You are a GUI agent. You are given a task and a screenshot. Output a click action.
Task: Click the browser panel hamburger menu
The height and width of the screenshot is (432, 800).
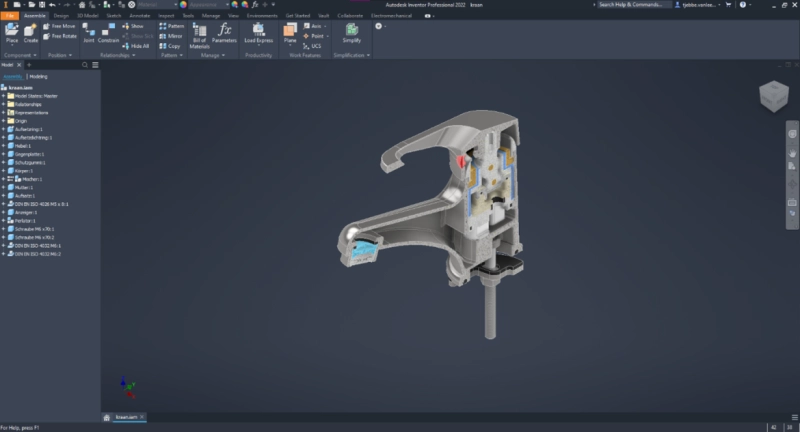tap(95, 65)
